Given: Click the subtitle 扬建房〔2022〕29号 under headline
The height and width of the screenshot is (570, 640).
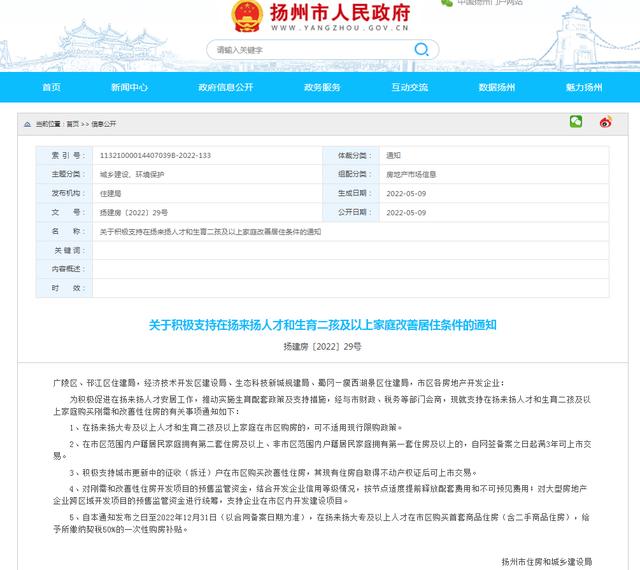Looking at the screenshot, I should point(322,347).
